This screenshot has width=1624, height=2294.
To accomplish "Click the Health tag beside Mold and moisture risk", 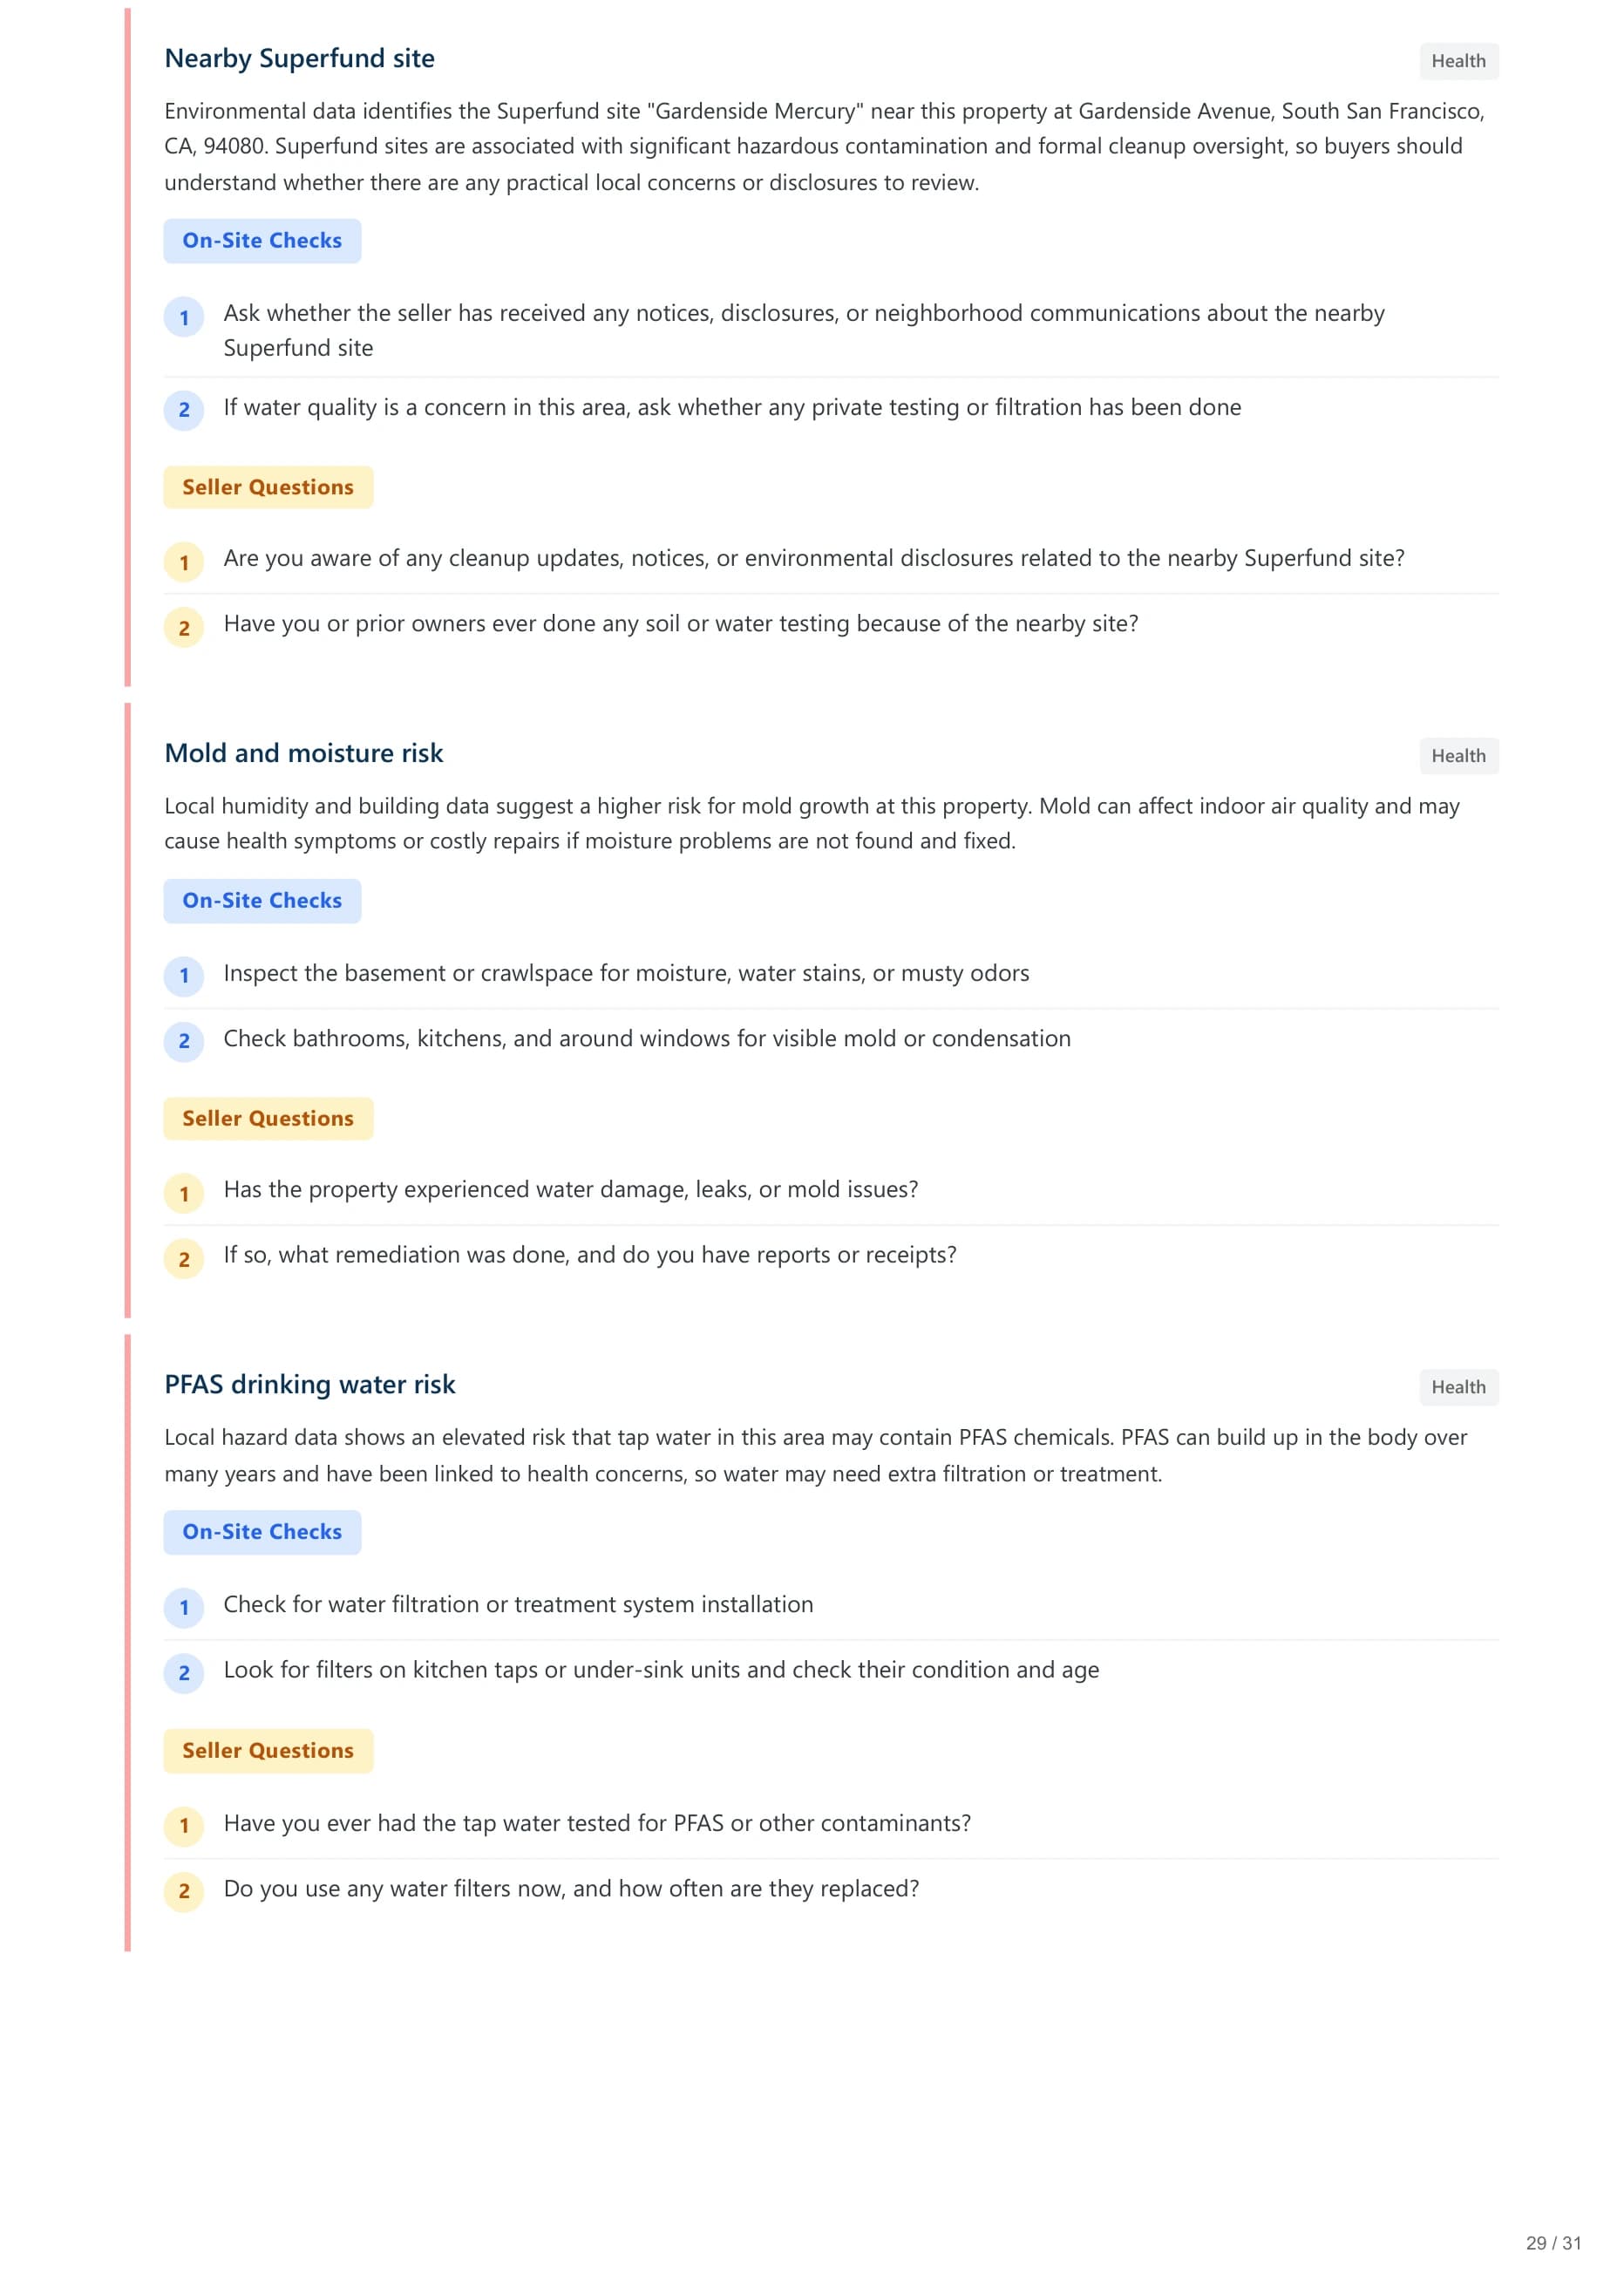I will tap(1458, 756).
